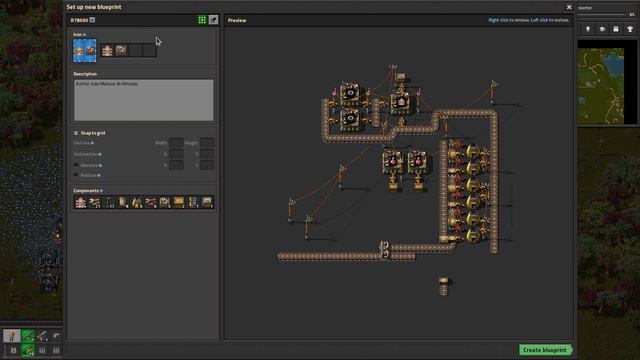Enable the Snap to grid checkbox

pyautogui.click(x=76, y=133)
